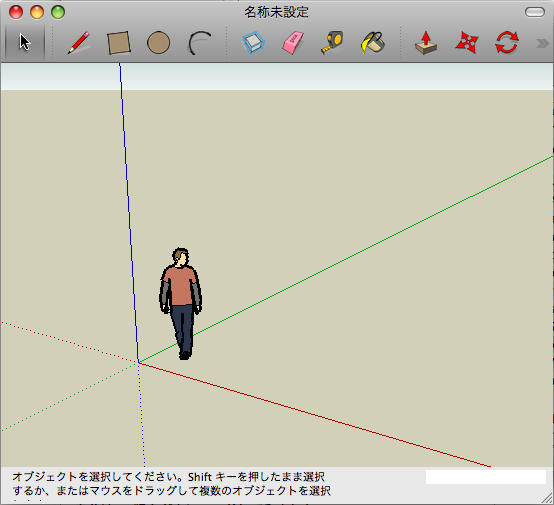
Task: Activate the Rotate tool
Action: (x=507, y=42)
